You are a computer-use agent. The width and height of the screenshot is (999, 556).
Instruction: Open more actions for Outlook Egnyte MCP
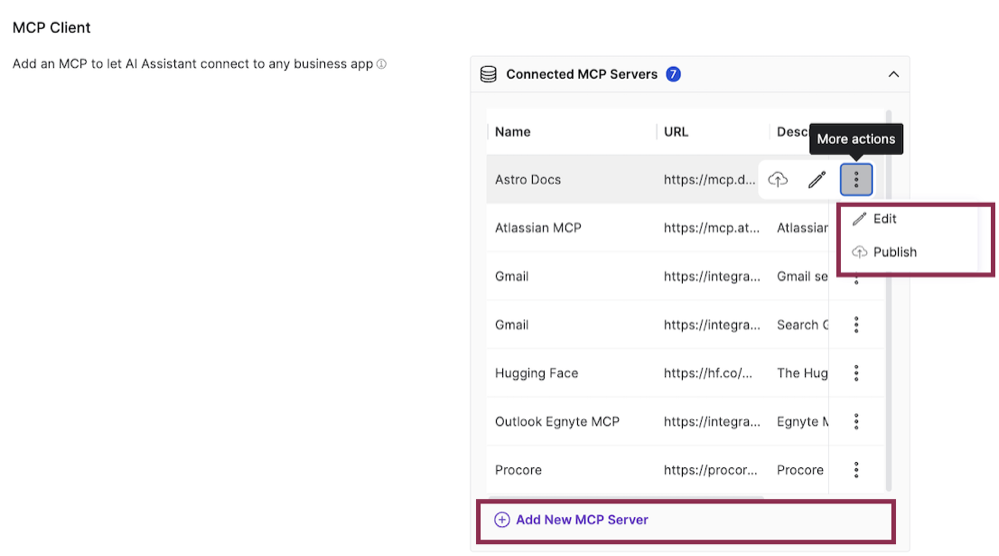pos(856,422)
